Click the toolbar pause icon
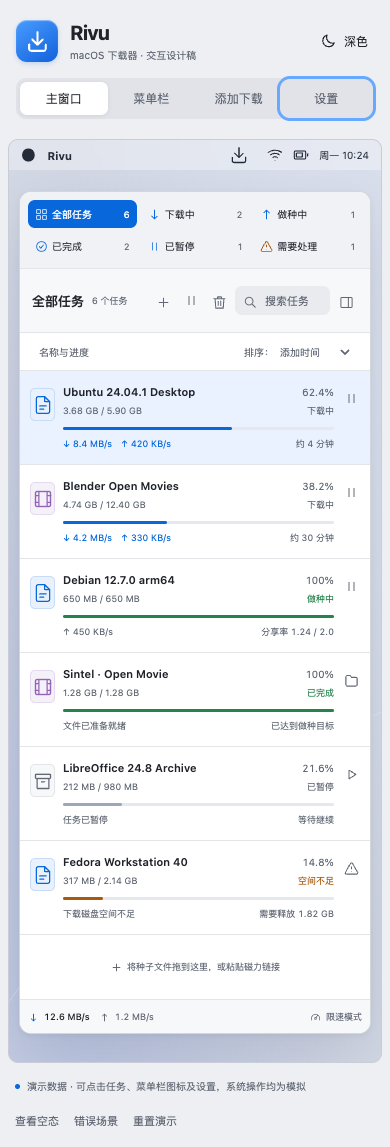The width and height of the screenshot is (390, 1147). tap(191, 301)
